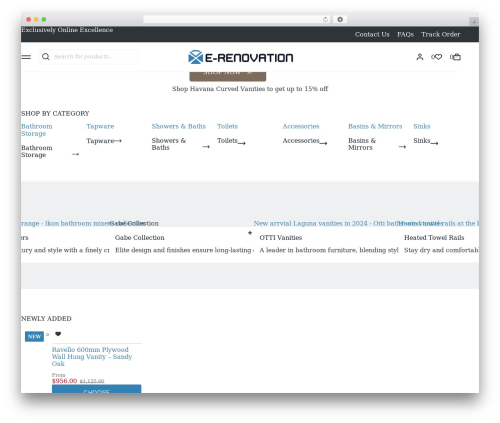500x423 pixels.
Task: Click the black Tapware label
Action: point(100,141)
